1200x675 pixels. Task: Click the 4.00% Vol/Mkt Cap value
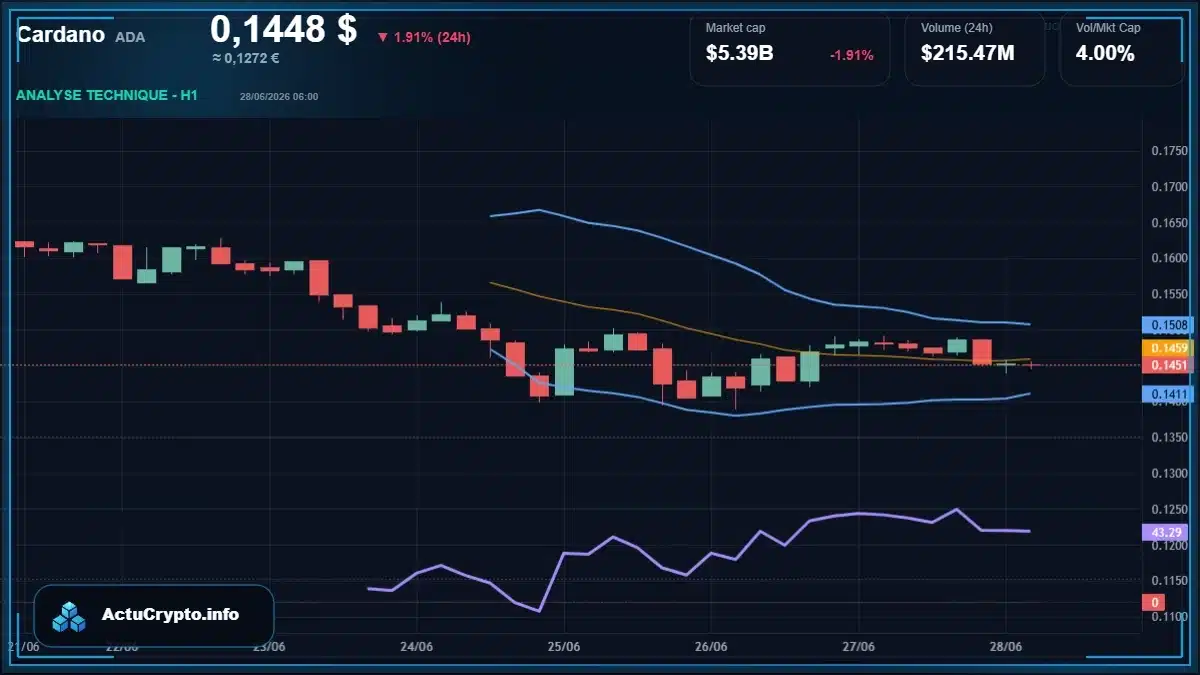click(1105, 54)
